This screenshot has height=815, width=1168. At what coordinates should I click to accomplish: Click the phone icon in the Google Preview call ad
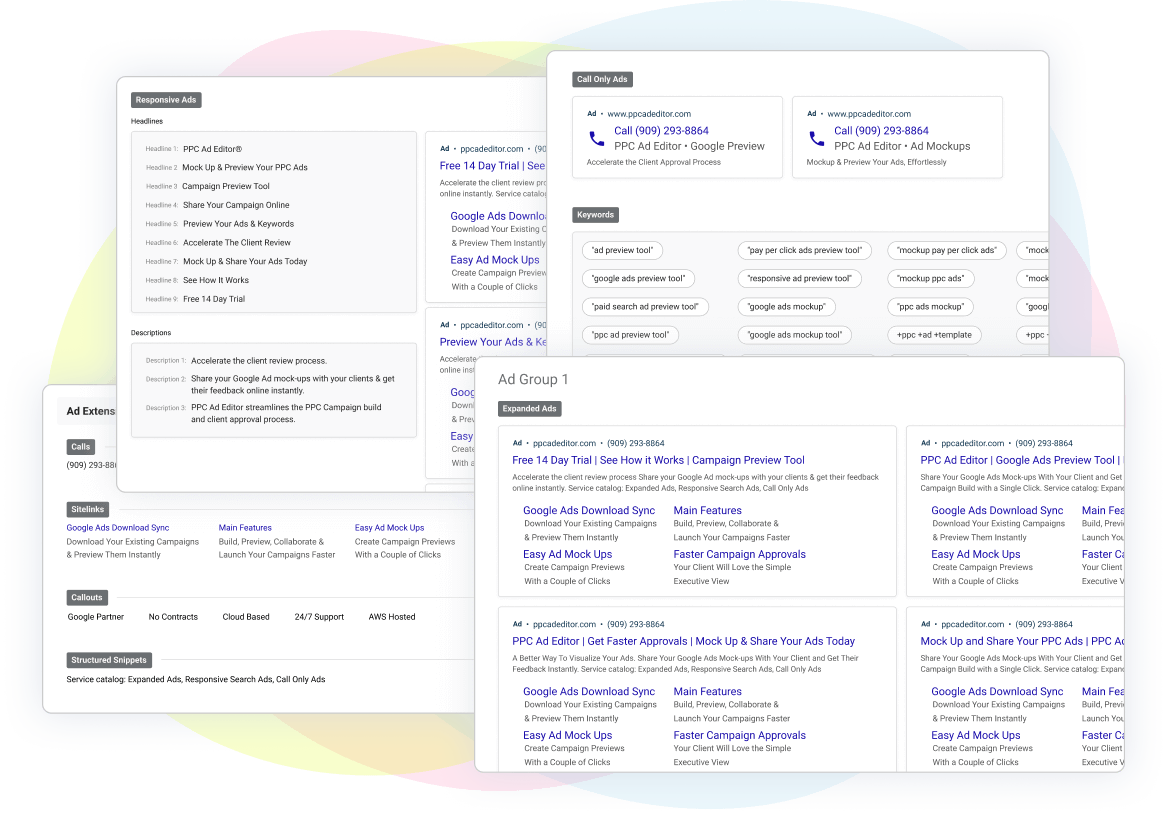tap(596, 139)
